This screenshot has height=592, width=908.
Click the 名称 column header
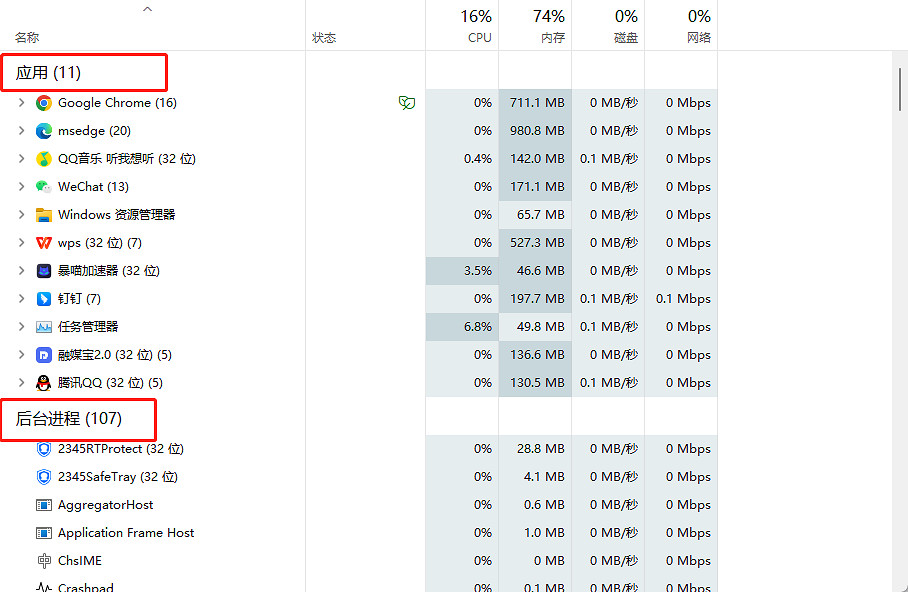(28, 38)
